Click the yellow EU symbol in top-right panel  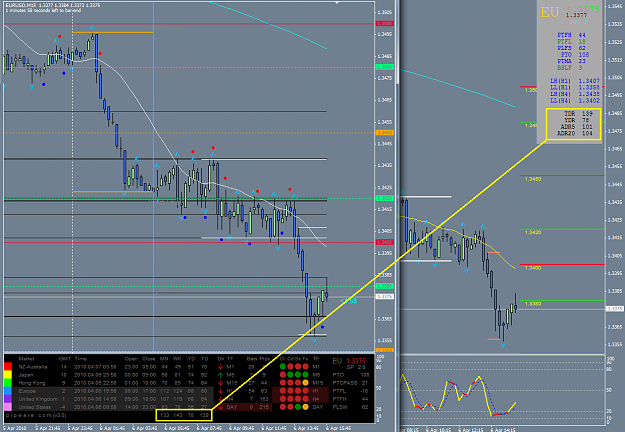click(550, 12)
